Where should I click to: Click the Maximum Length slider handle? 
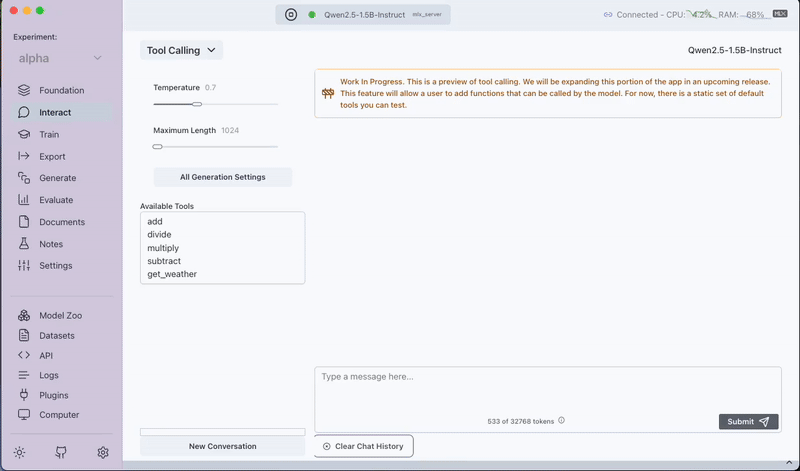(x=157, y=147)
